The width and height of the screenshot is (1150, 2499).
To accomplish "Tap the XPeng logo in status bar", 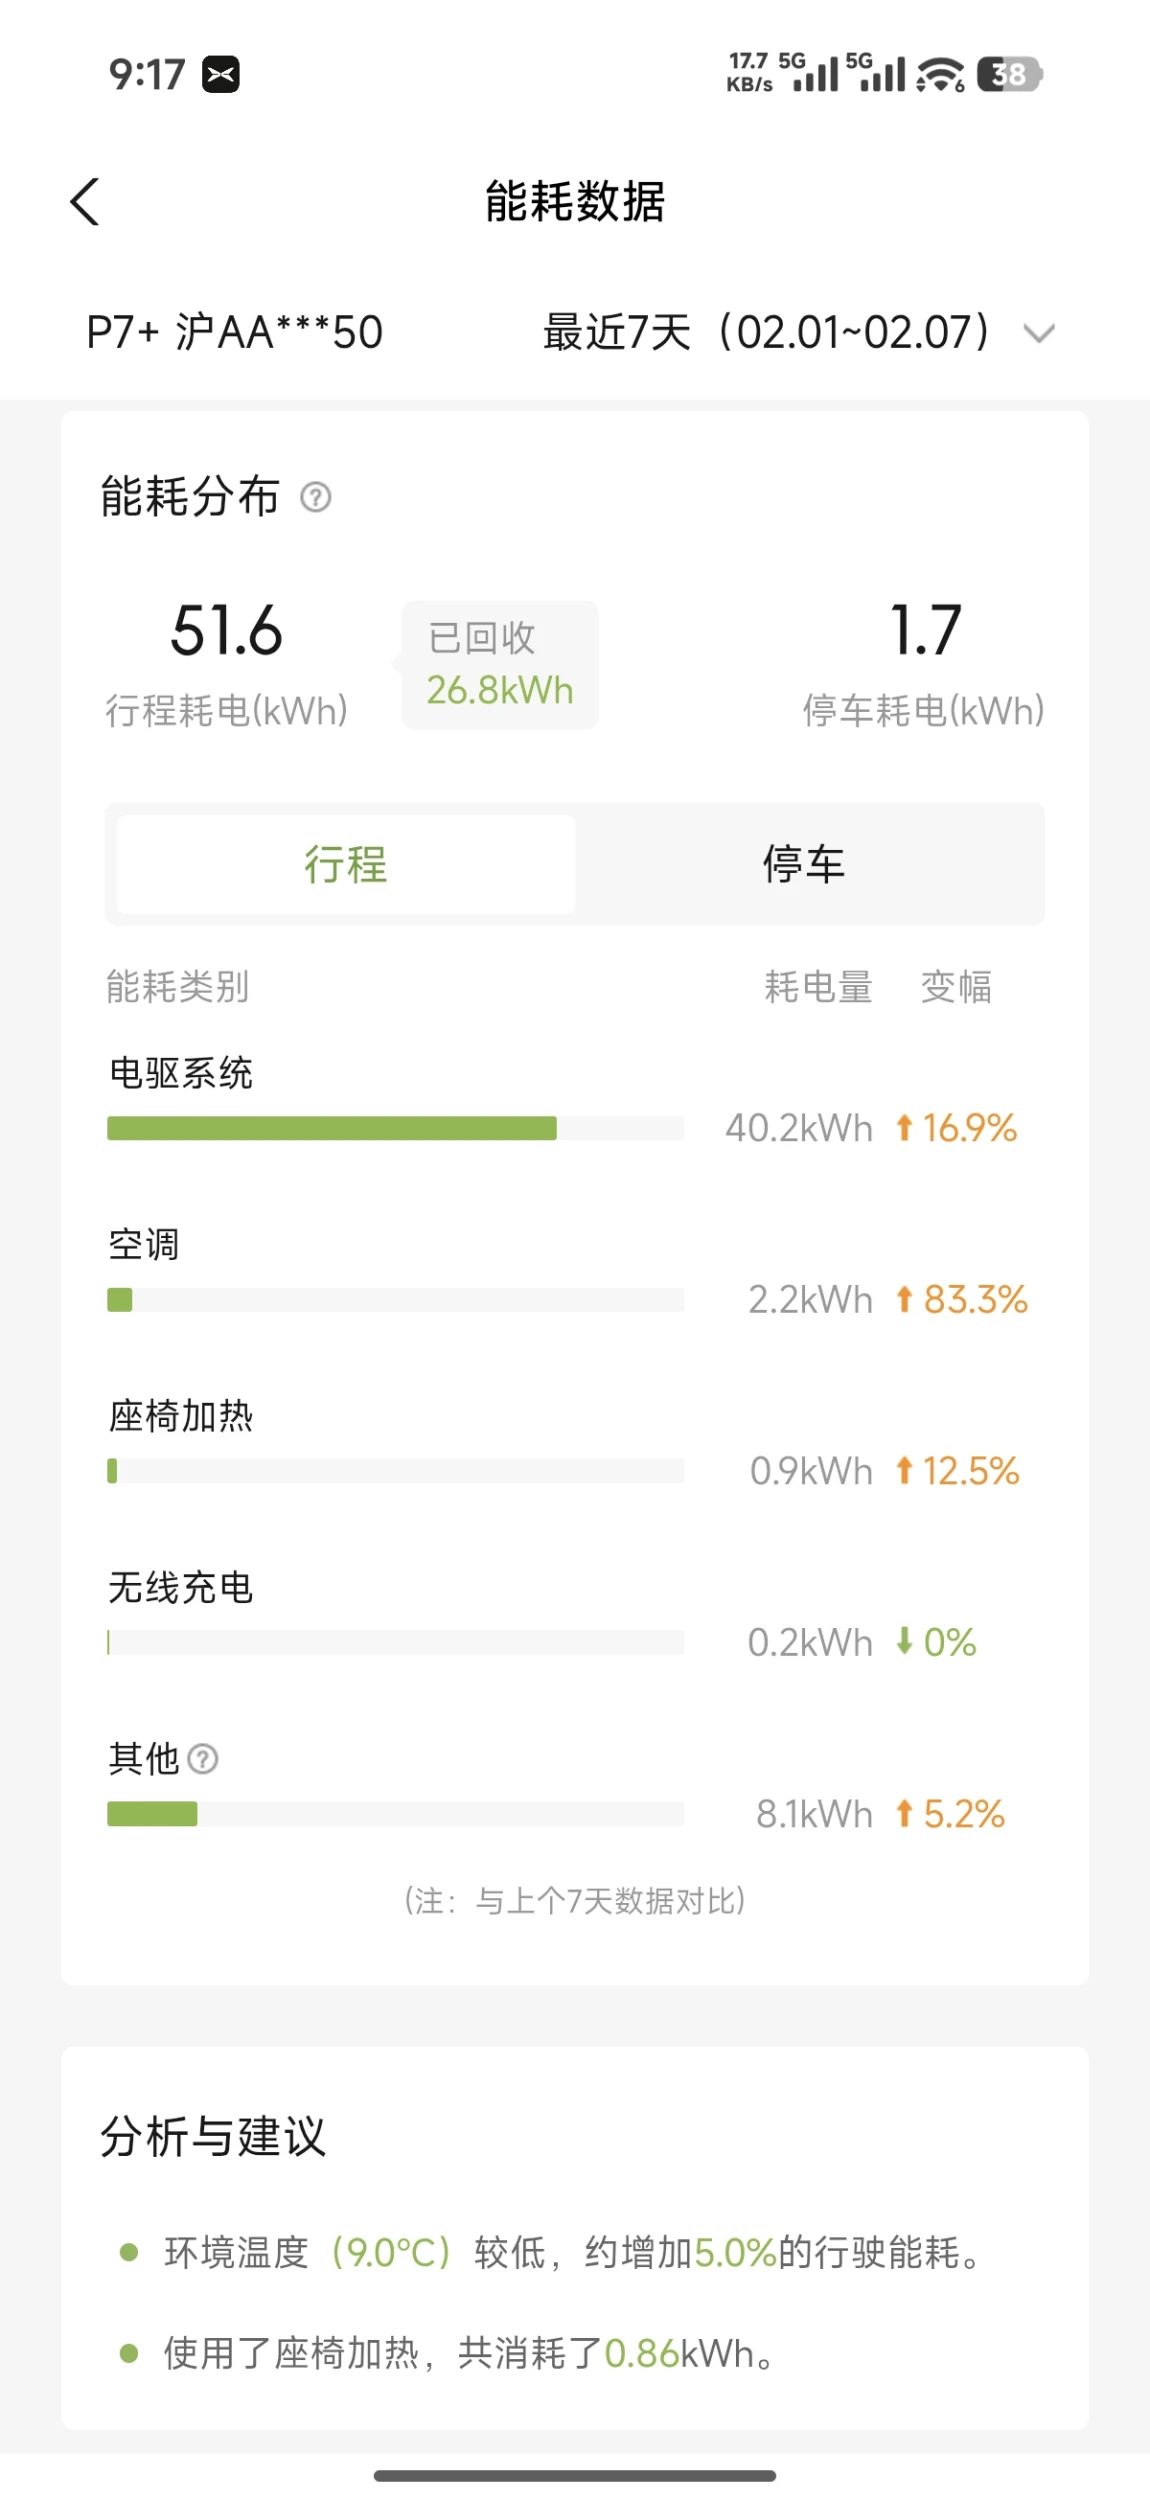I will (x=221, y=74).
